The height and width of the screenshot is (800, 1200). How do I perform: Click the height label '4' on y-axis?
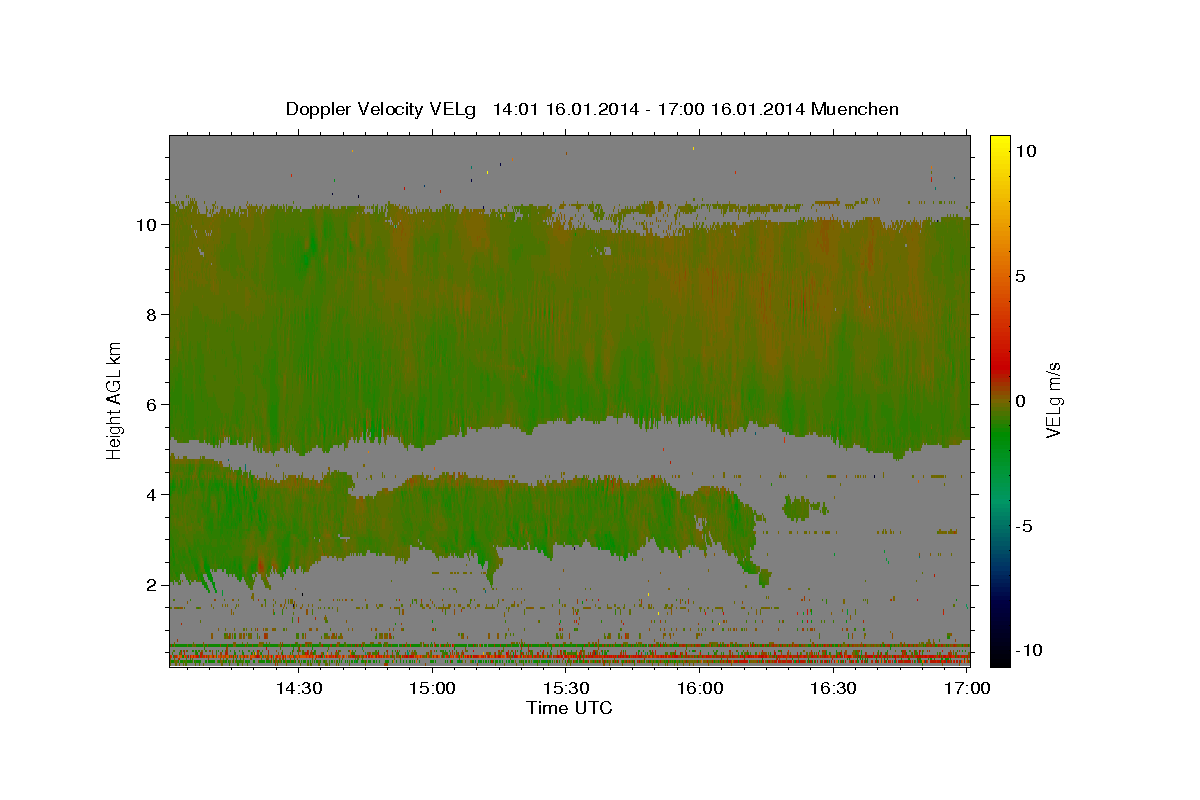[x=153, y=494]
